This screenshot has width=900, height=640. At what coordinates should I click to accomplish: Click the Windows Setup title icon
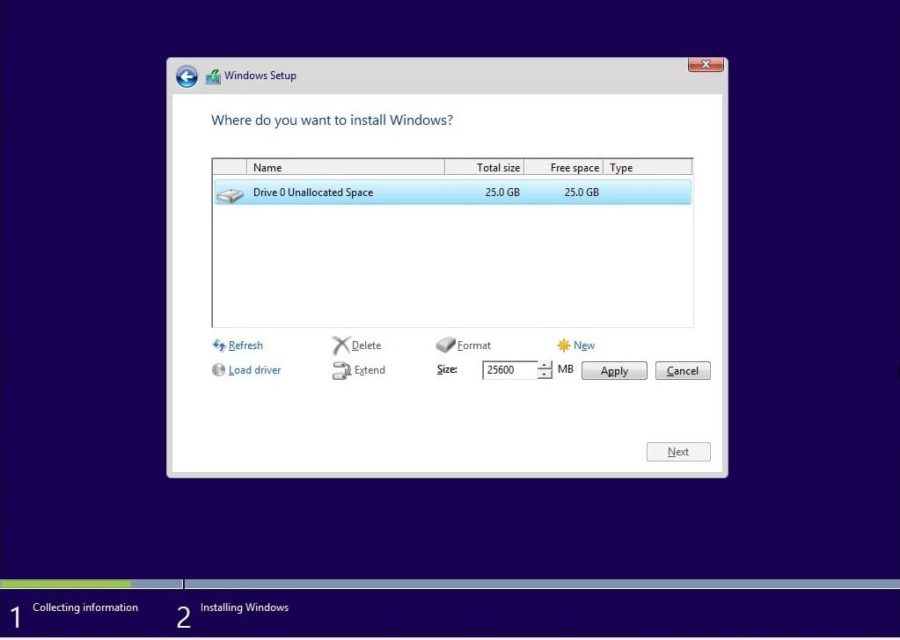coord(213,76)
